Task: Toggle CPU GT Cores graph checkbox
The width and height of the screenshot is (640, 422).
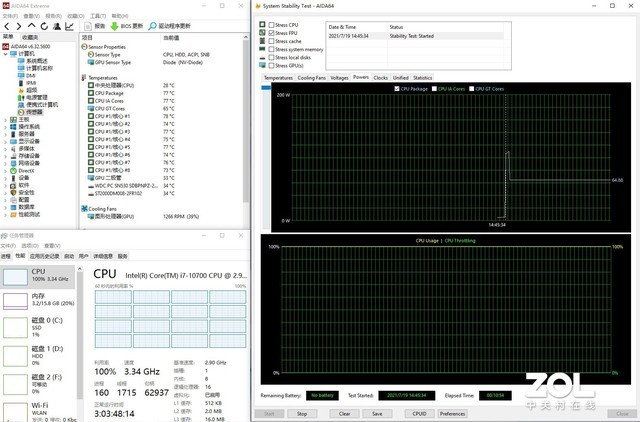Action: click(472, 89)
